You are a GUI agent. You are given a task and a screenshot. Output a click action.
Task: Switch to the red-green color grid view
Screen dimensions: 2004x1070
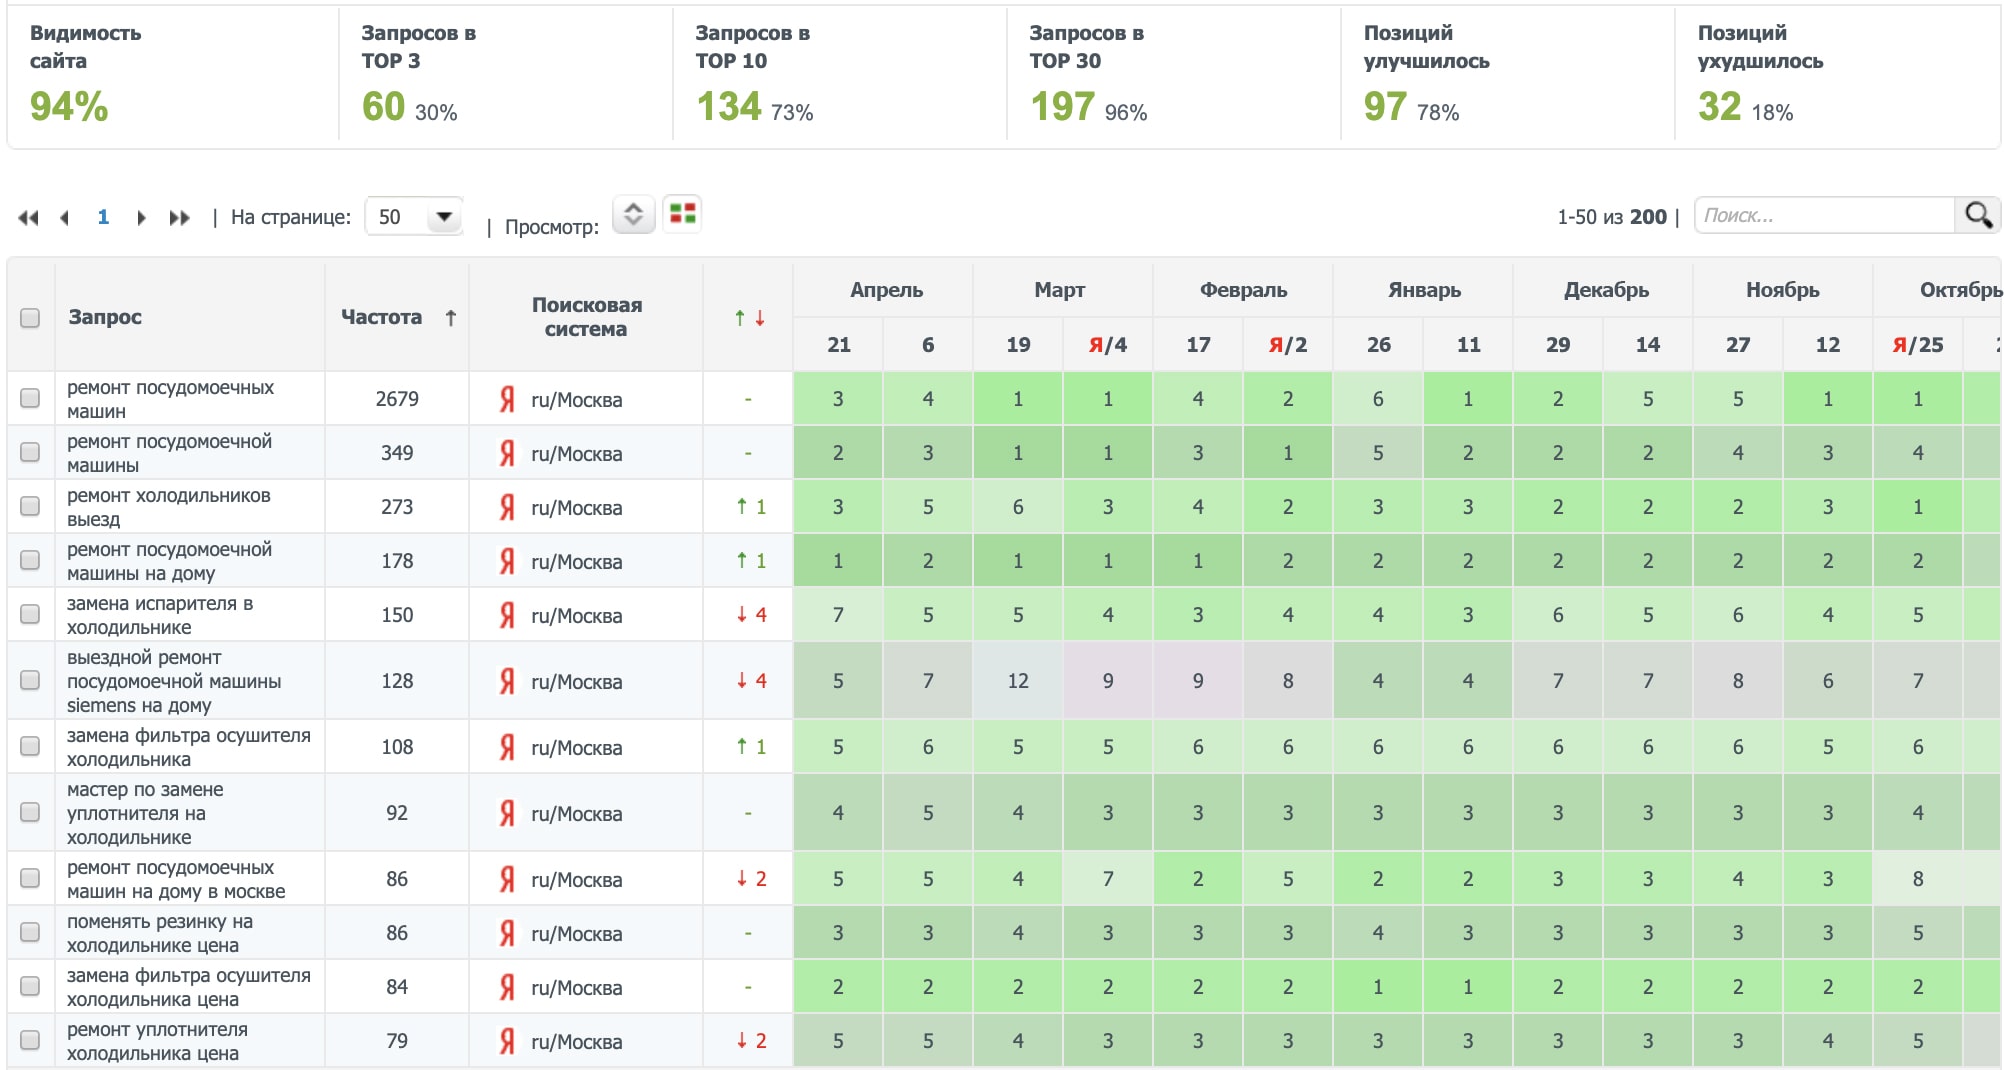[x=683, y=214]
